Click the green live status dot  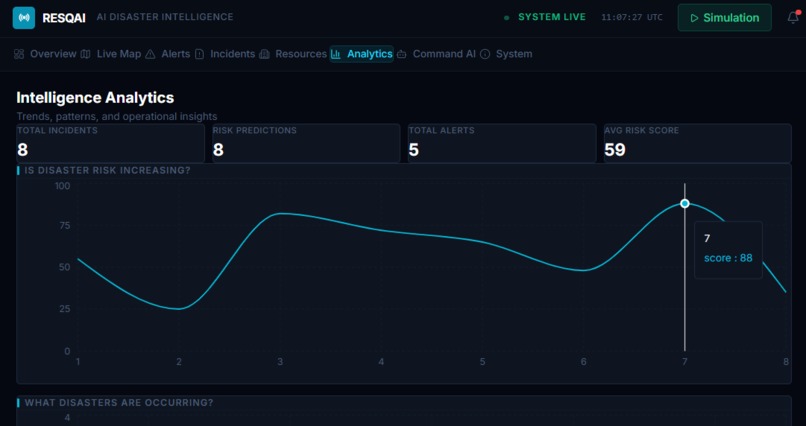coord(506,17)
